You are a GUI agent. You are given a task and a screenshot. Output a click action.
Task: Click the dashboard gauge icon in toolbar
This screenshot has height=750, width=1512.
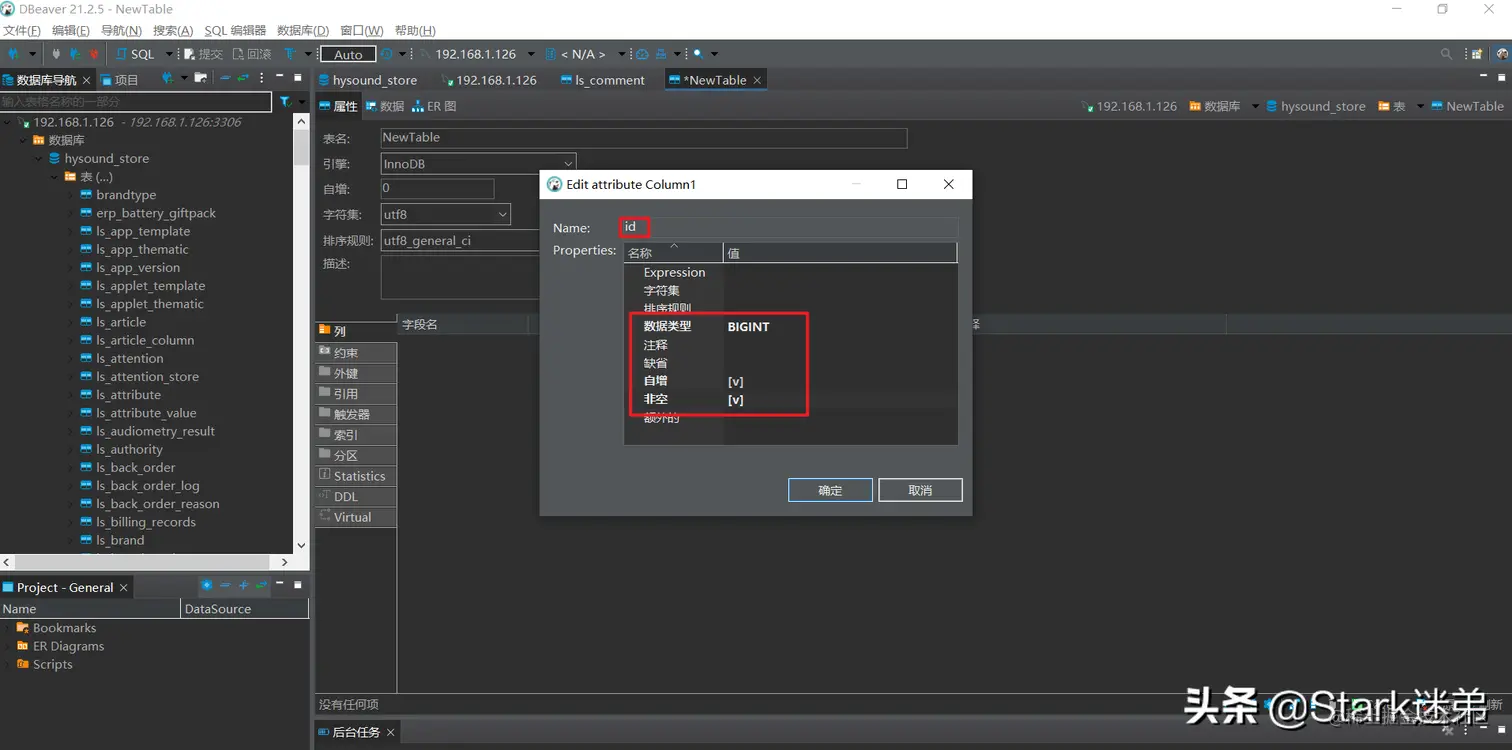[643, 54]
